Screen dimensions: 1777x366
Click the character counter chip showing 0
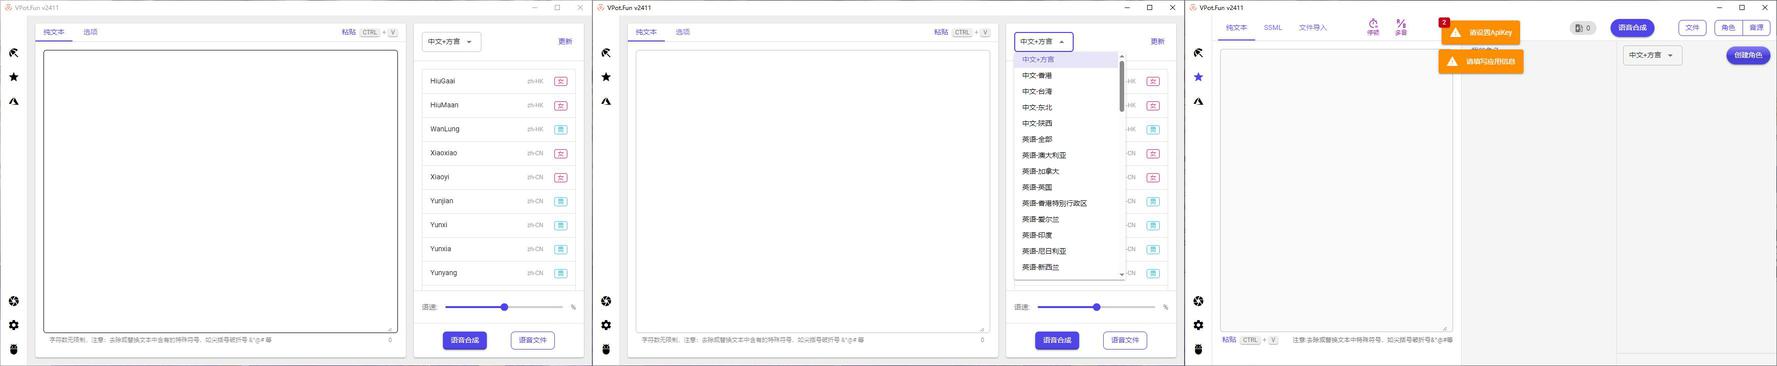pyautogui.click(x=1583, y=28)
